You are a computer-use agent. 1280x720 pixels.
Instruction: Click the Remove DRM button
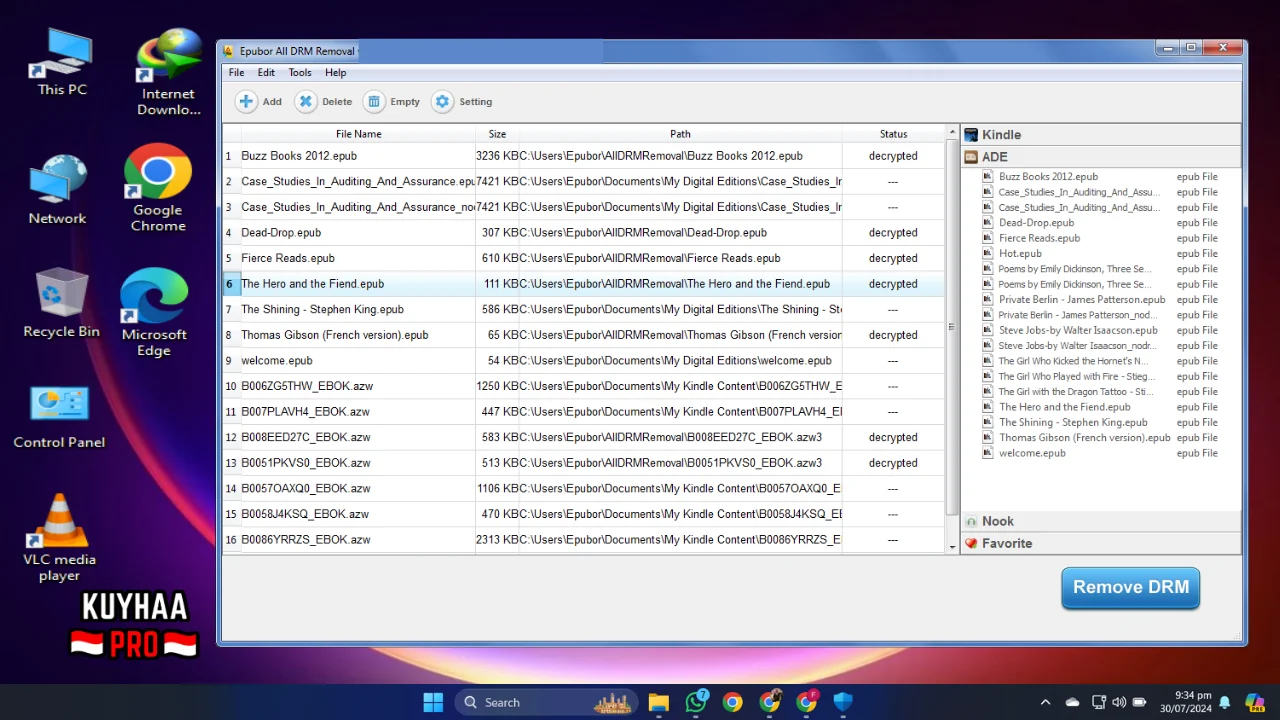[1130, 587]
